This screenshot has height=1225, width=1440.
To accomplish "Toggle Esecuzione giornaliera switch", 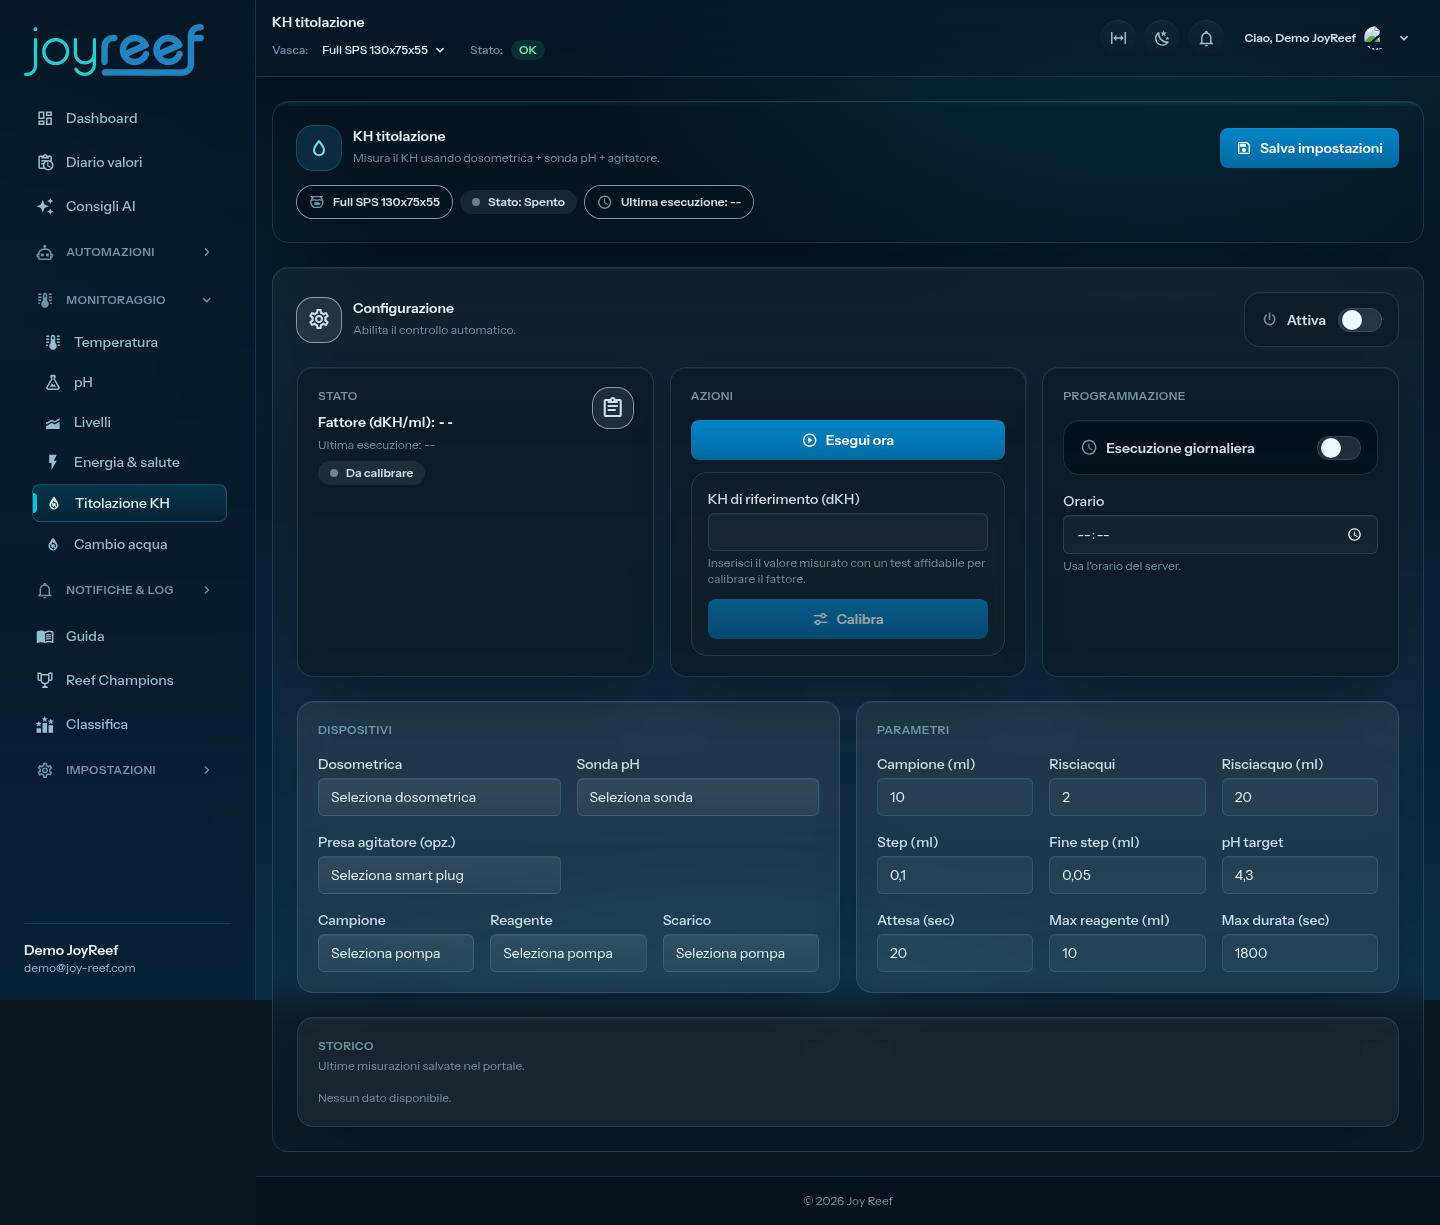I will pos(1339,448).
